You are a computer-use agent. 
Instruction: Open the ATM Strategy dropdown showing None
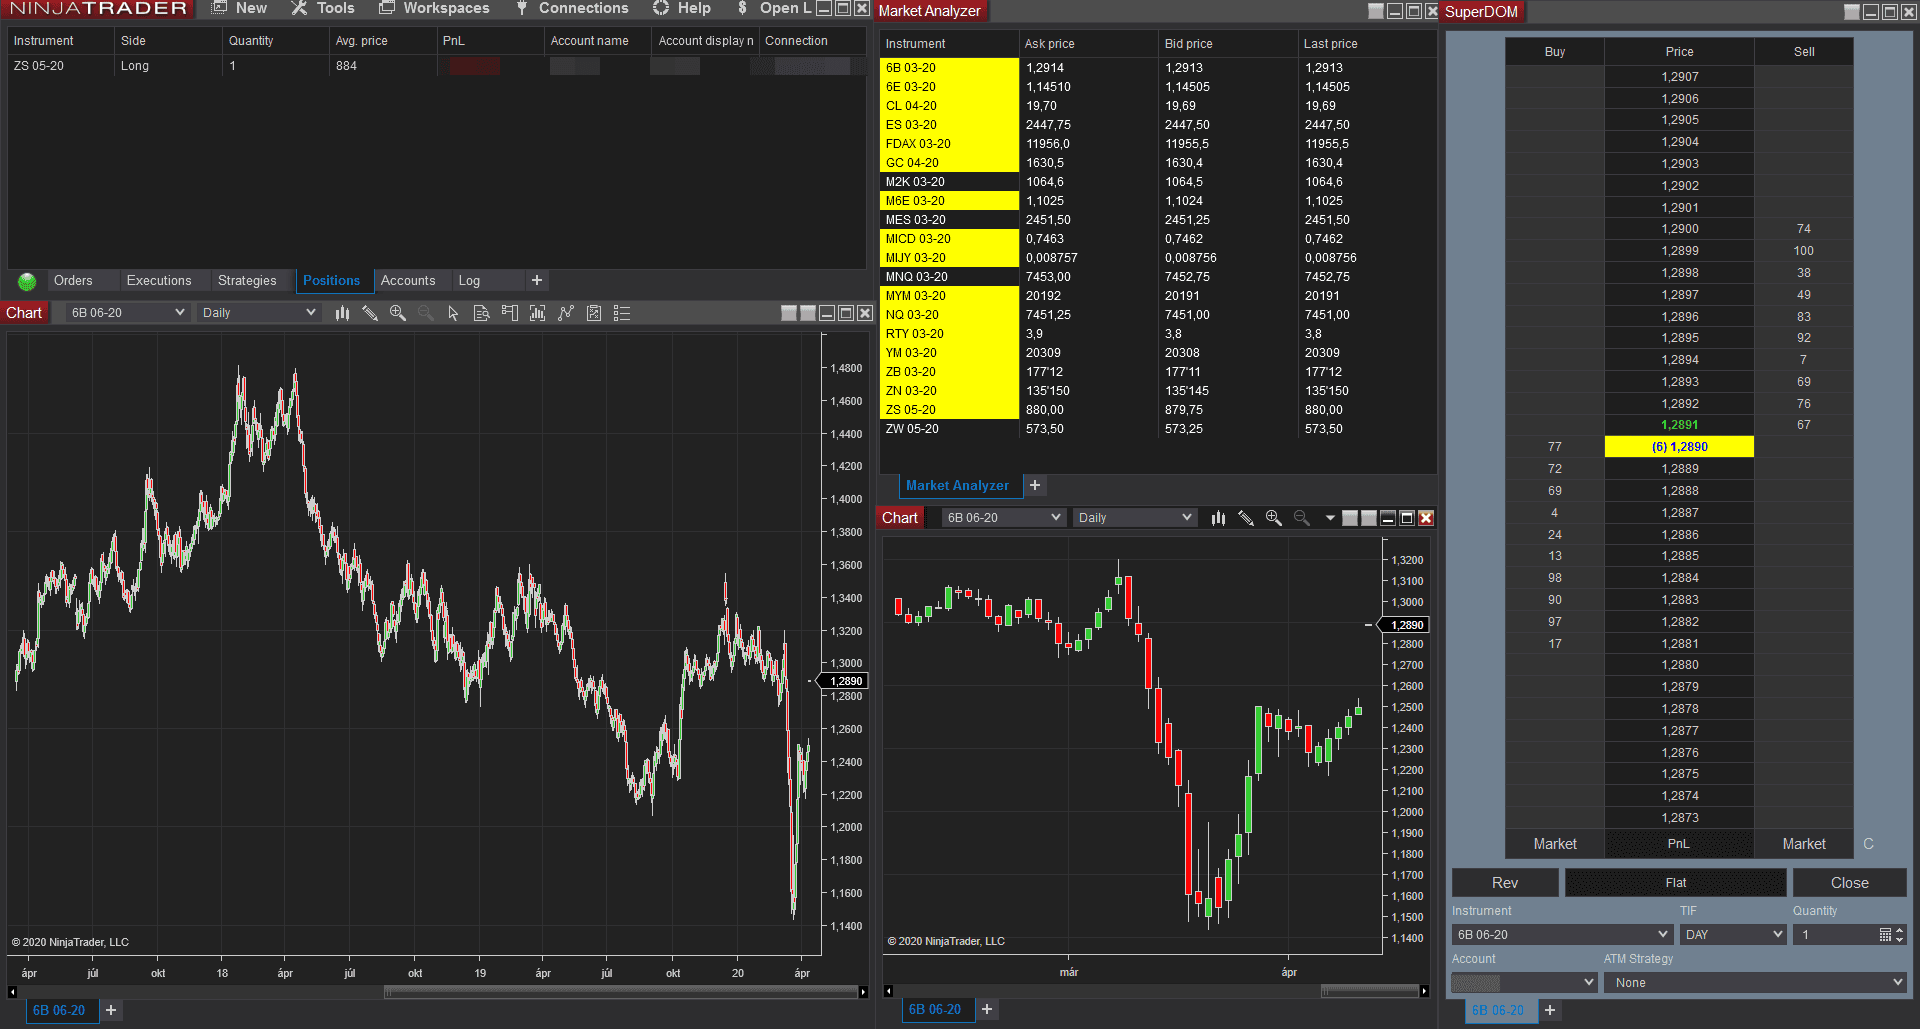tap(1755, 982)
